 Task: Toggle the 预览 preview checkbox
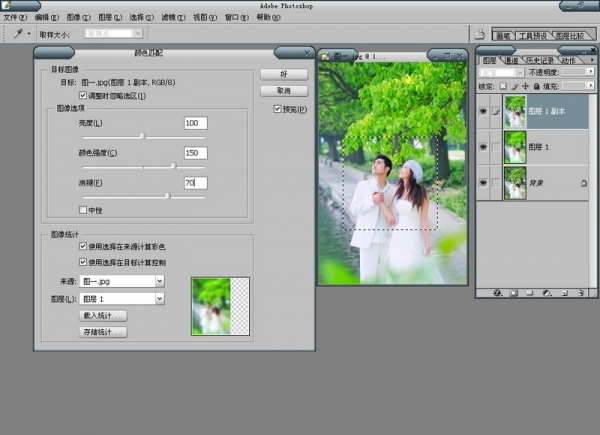[x=277, y=109]
